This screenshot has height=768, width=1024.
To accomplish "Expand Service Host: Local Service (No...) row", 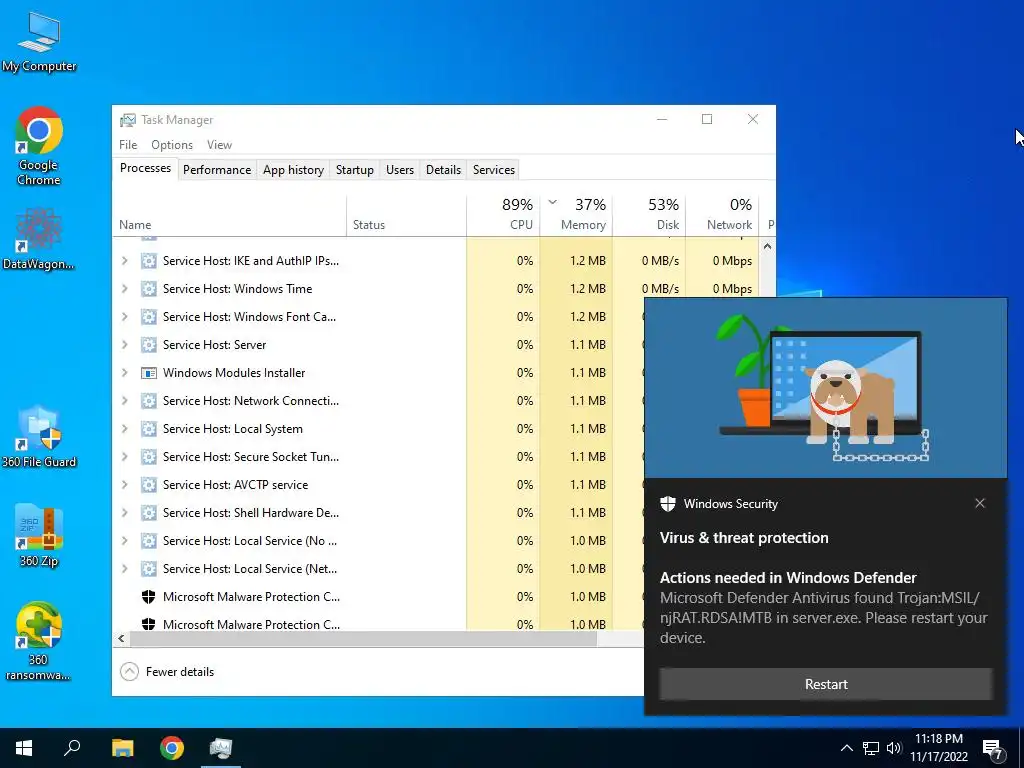I will coord(124,541).
